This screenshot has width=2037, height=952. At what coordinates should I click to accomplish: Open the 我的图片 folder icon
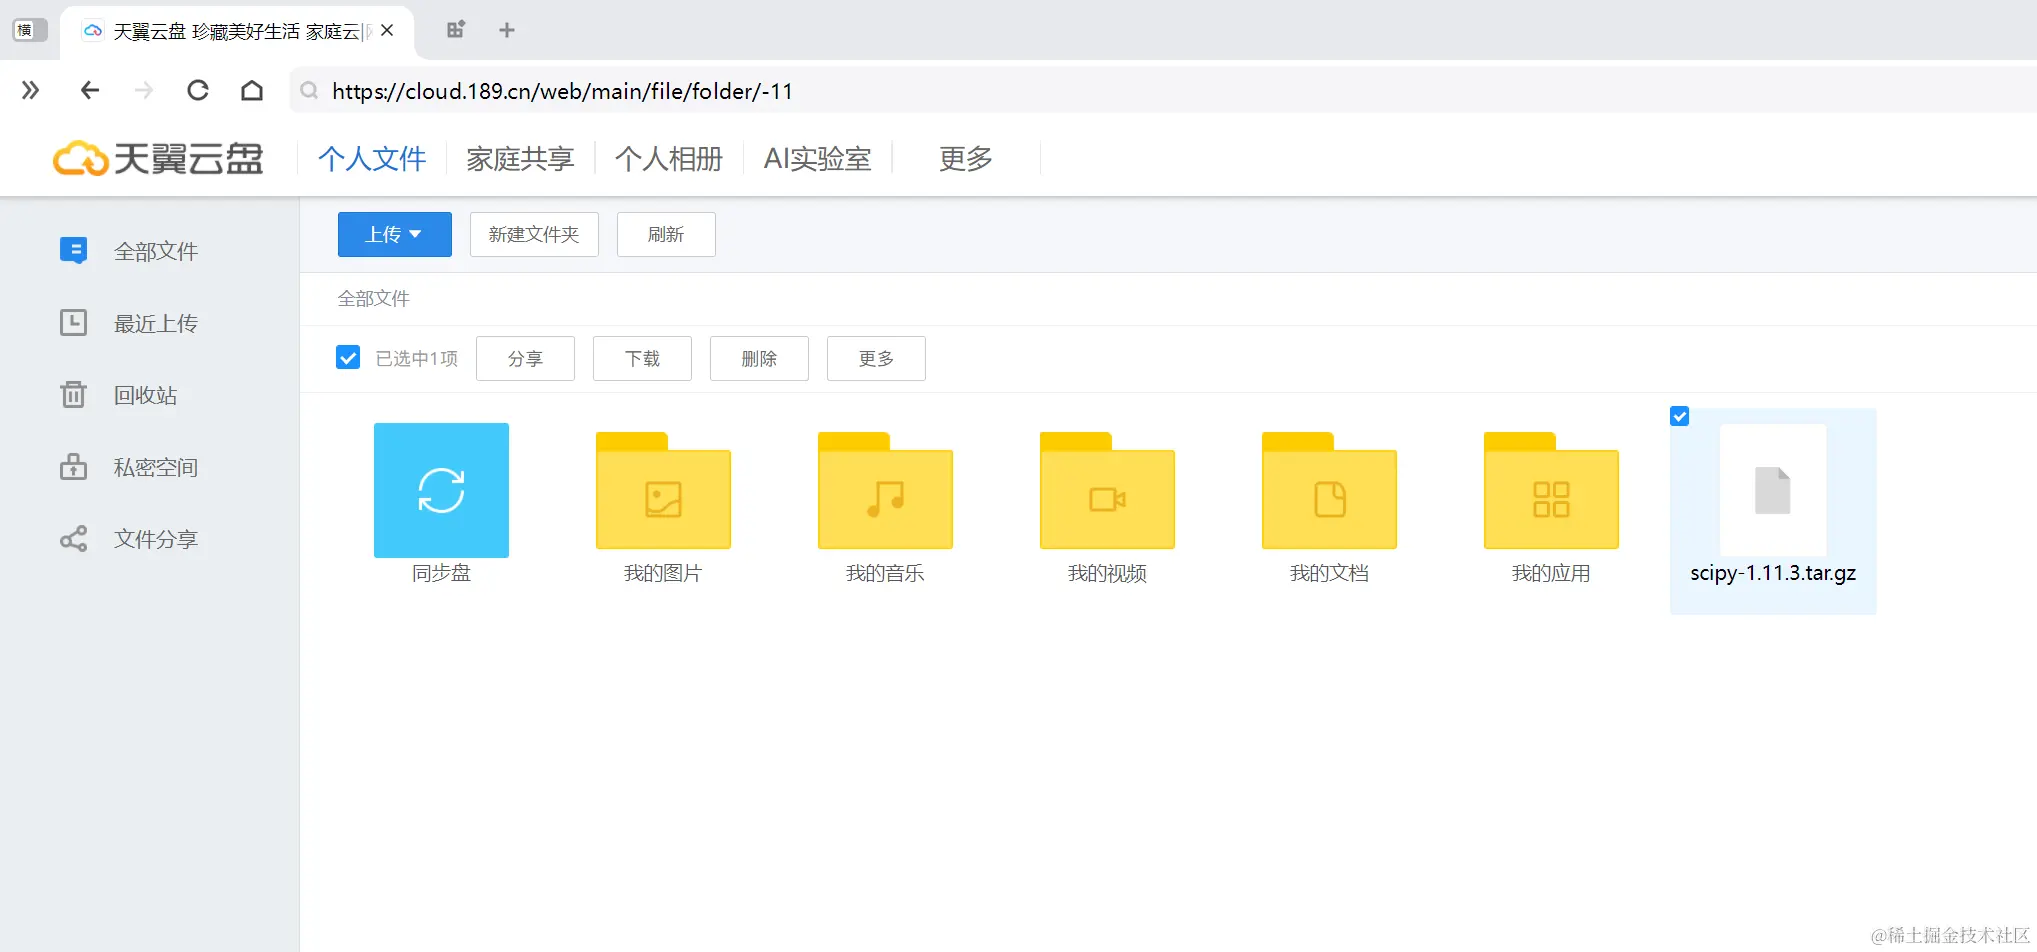[x=663, y=490]
